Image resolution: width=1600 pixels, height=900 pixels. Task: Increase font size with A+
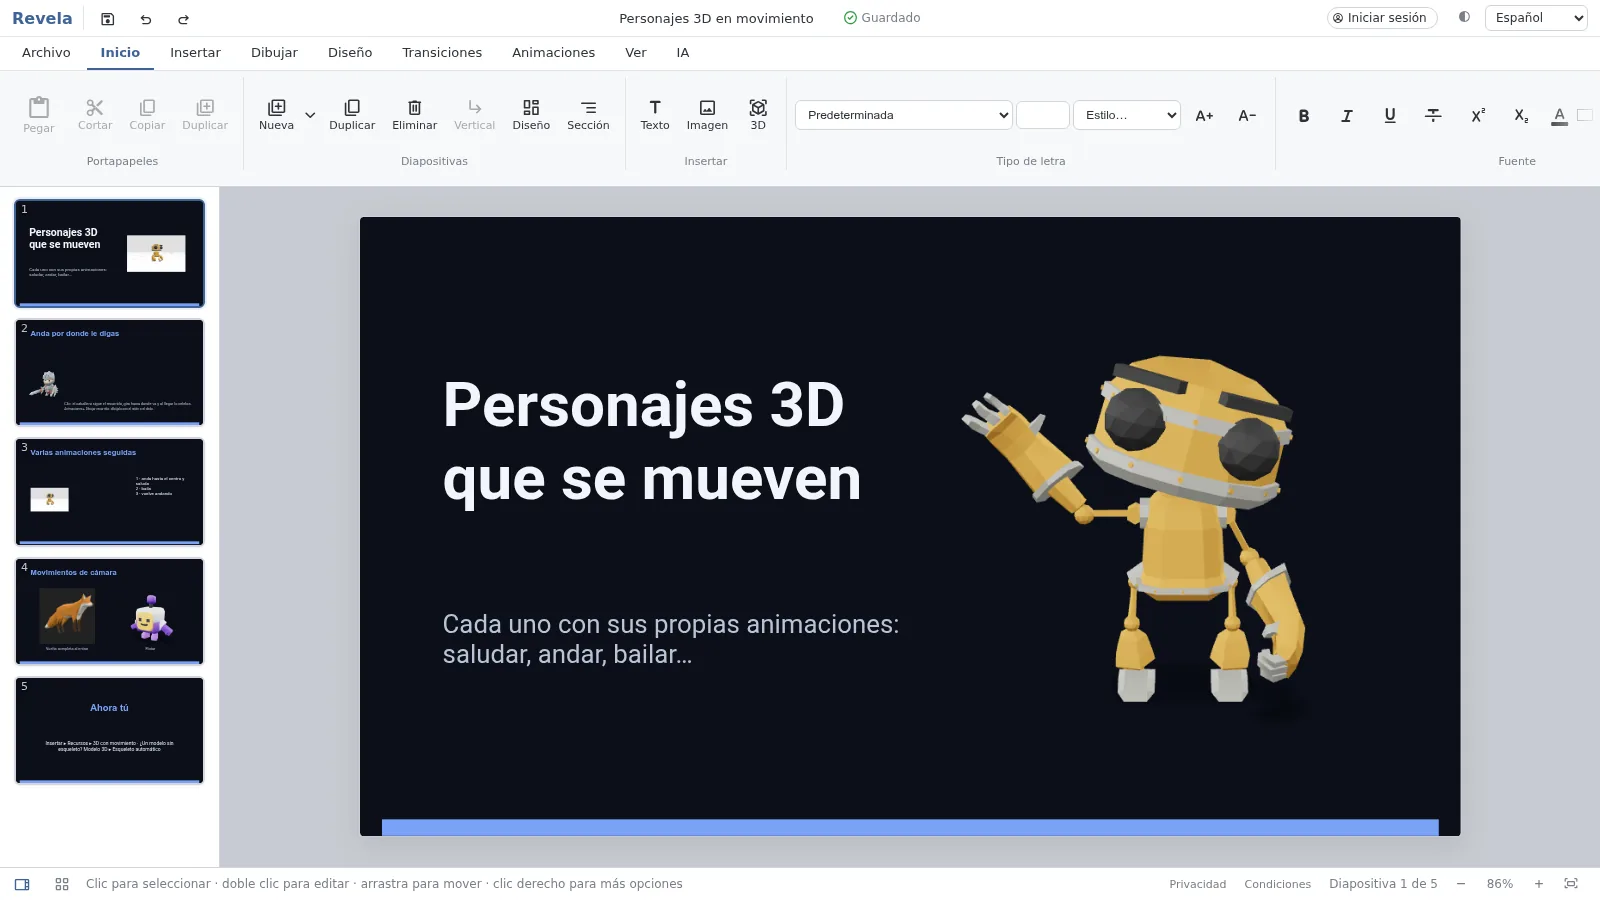[x=1204, y=116]
